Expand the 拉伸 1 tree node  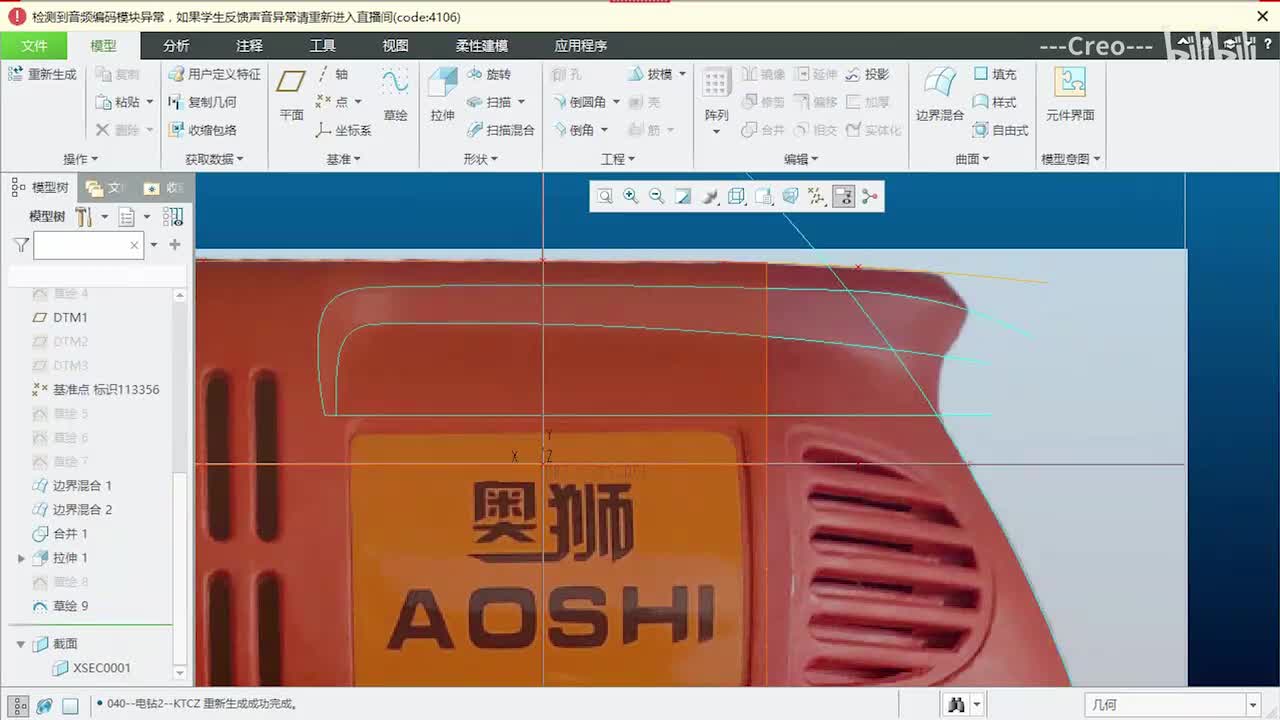pyautogui.click(x=21, y=558)
